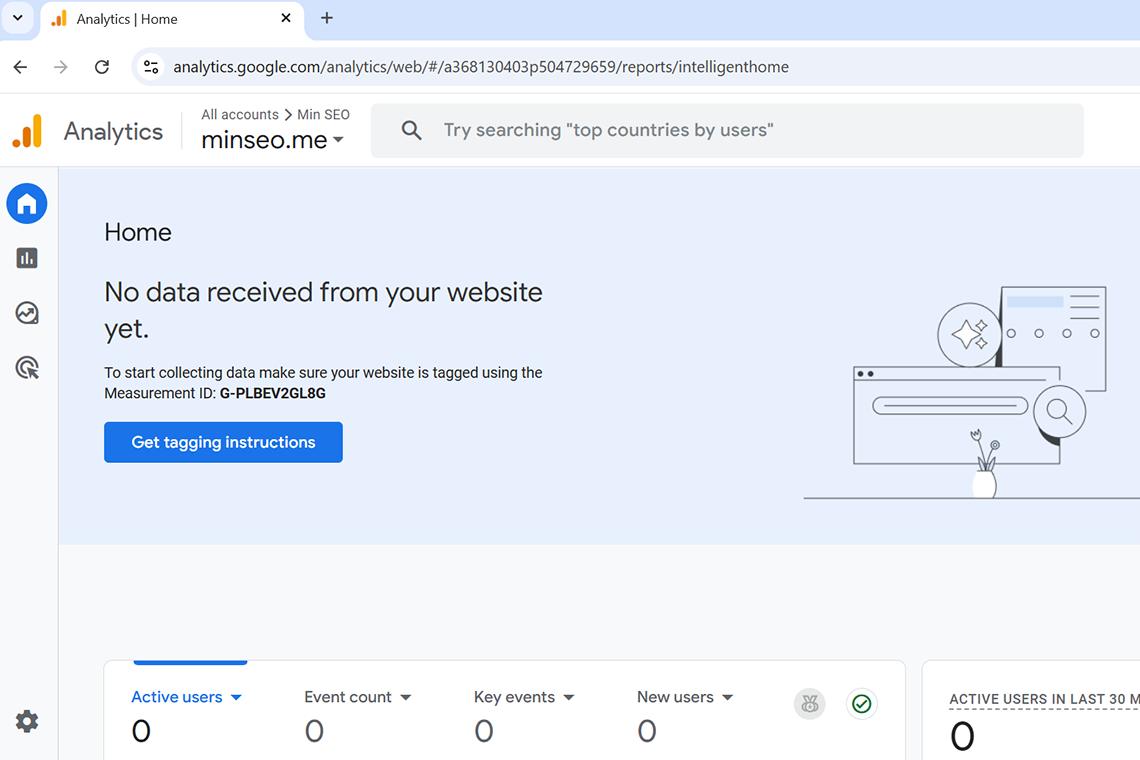Click the Get tagging instructions button

[223, 442]
